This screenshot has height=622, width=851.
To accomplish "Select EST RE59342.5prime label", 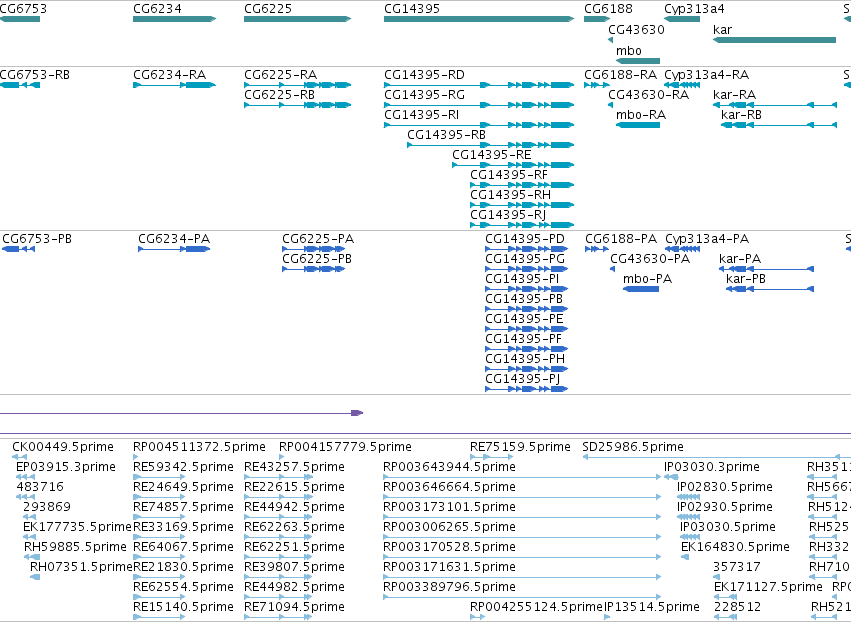I will [x=183, y=467].
